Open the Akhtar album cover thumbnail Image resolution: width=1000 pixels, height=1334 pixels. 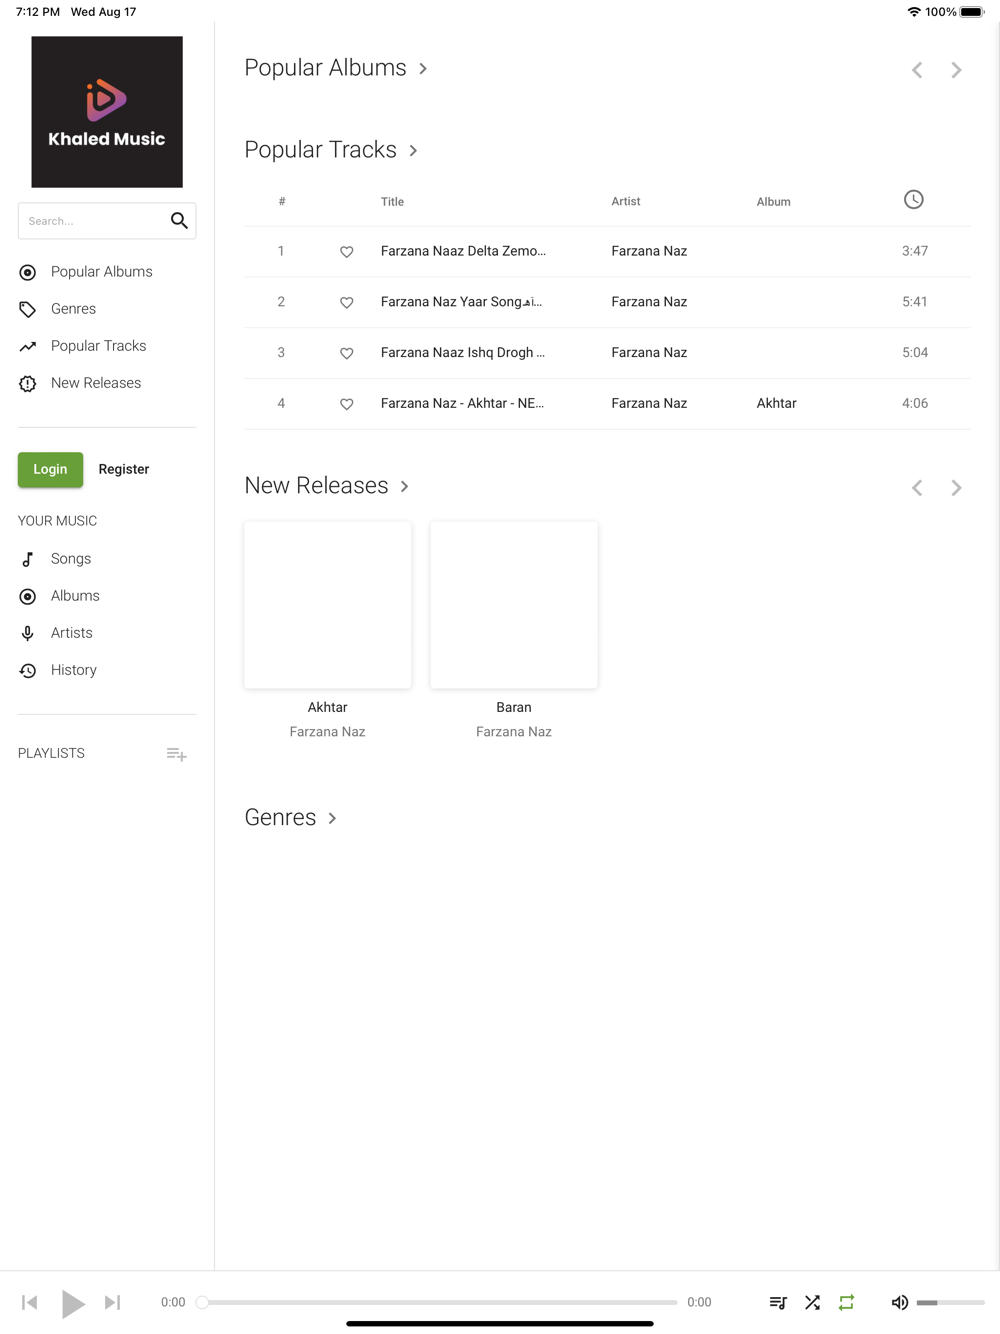coord(328,605)
